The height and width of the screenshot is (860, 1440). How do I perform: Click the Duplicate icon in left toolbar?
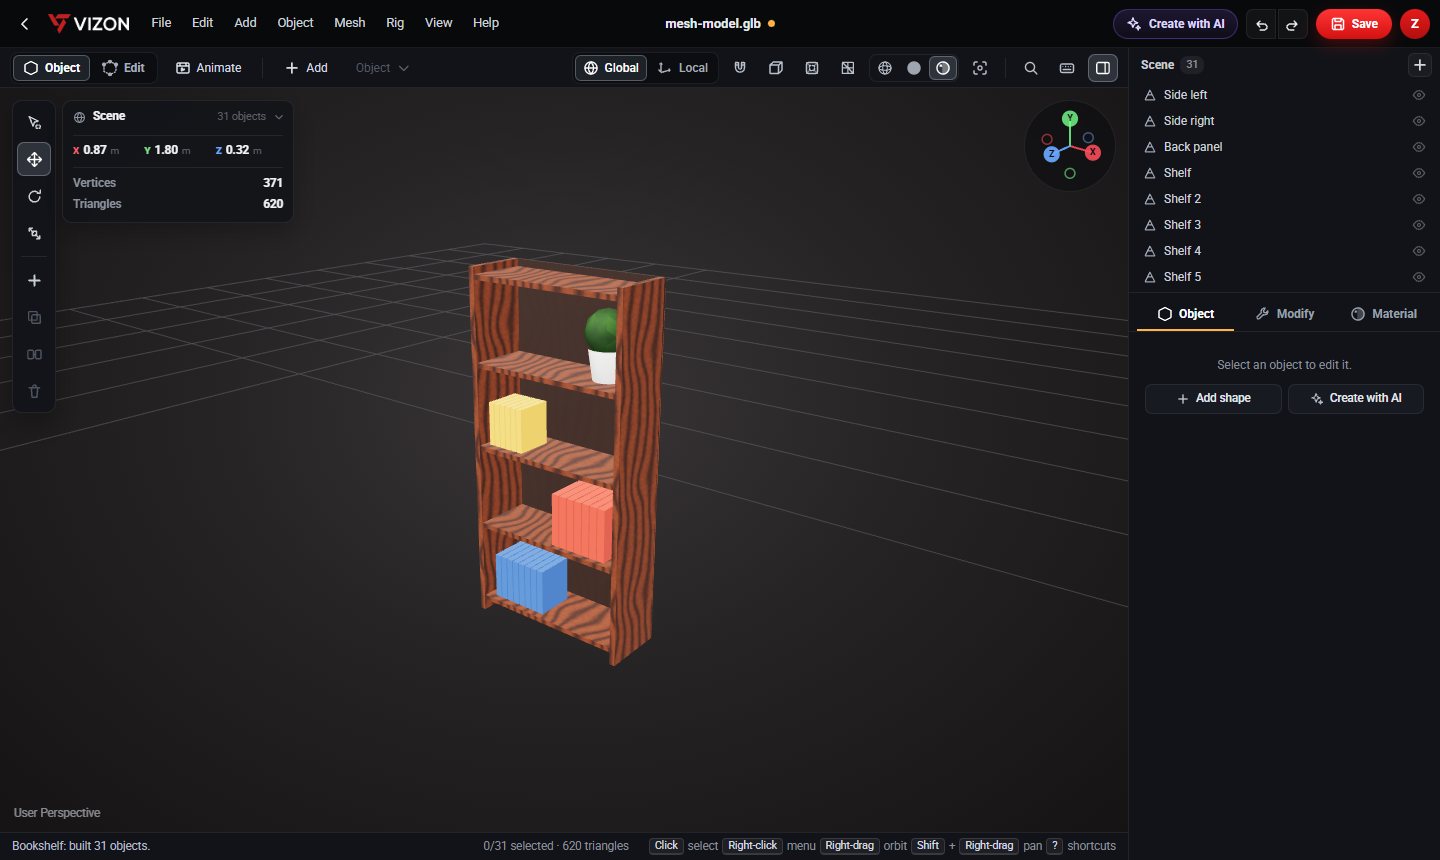pyautogui.click(x=34, y=318)
